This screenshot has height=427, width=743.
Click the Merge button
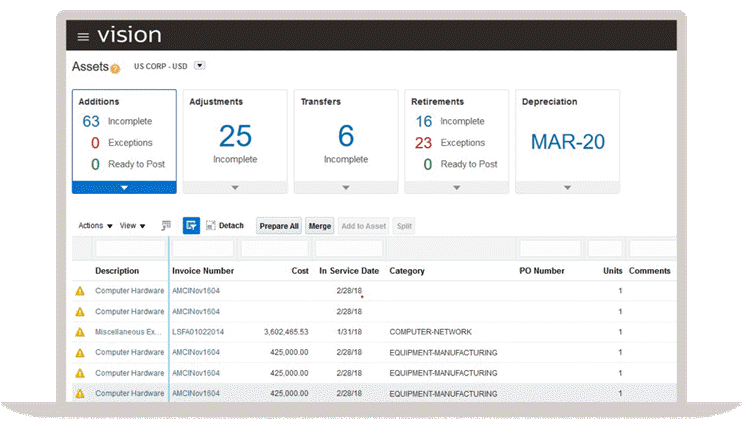[x=320, y=226]
